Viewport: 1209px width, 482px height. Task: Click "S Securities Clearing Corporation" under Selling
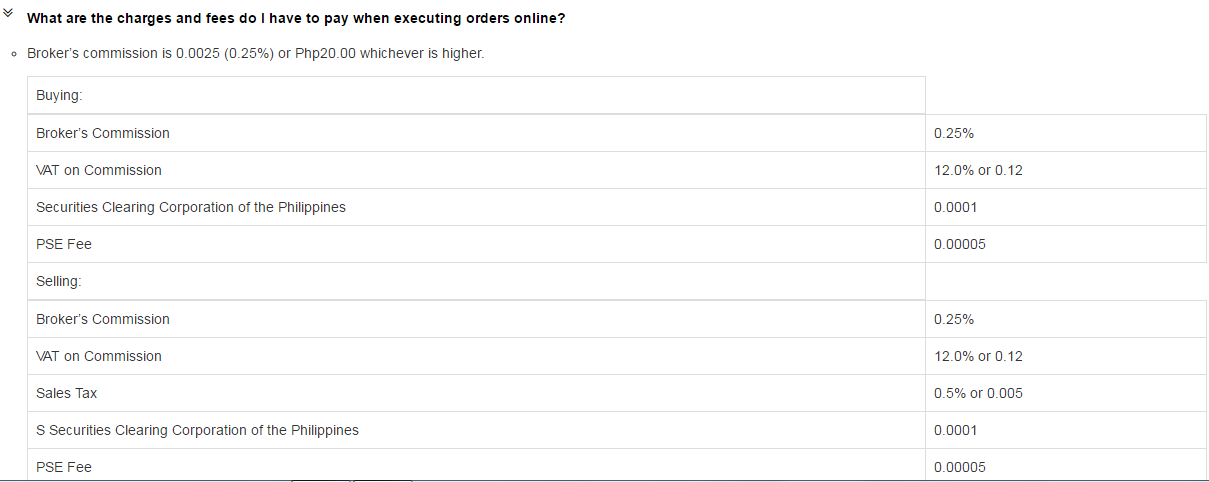[197, 430]
